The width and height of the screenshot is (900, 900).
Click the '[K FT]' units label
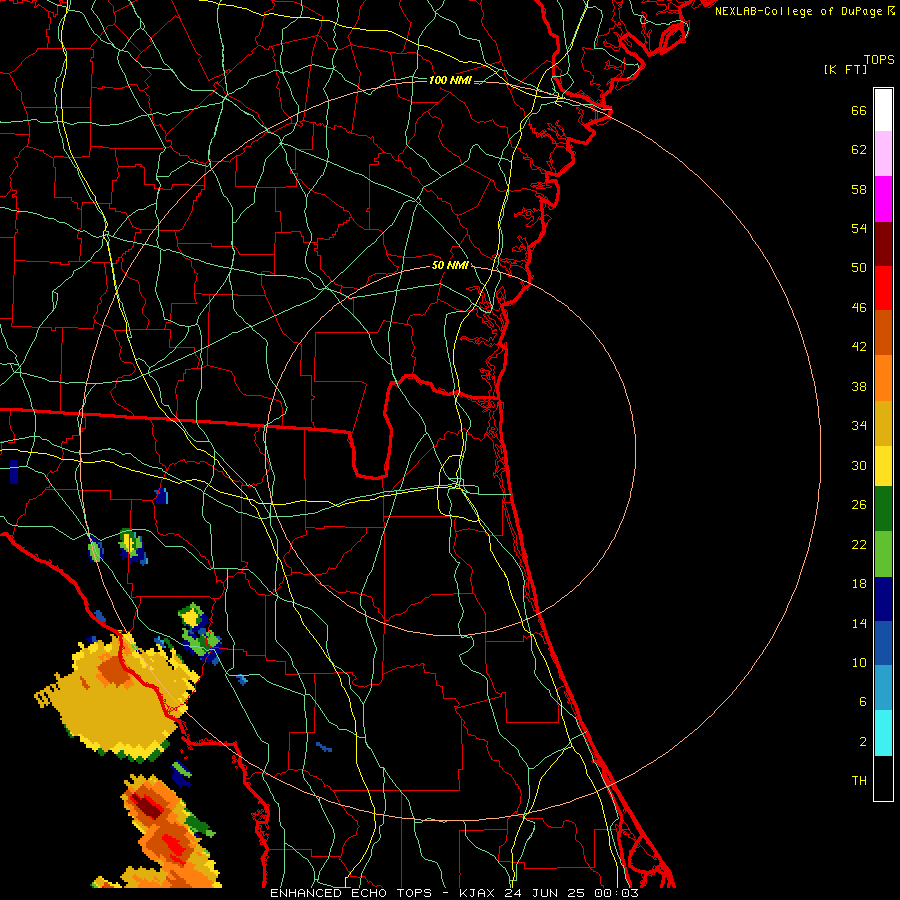pyautogui.click(x=845, y=70)
